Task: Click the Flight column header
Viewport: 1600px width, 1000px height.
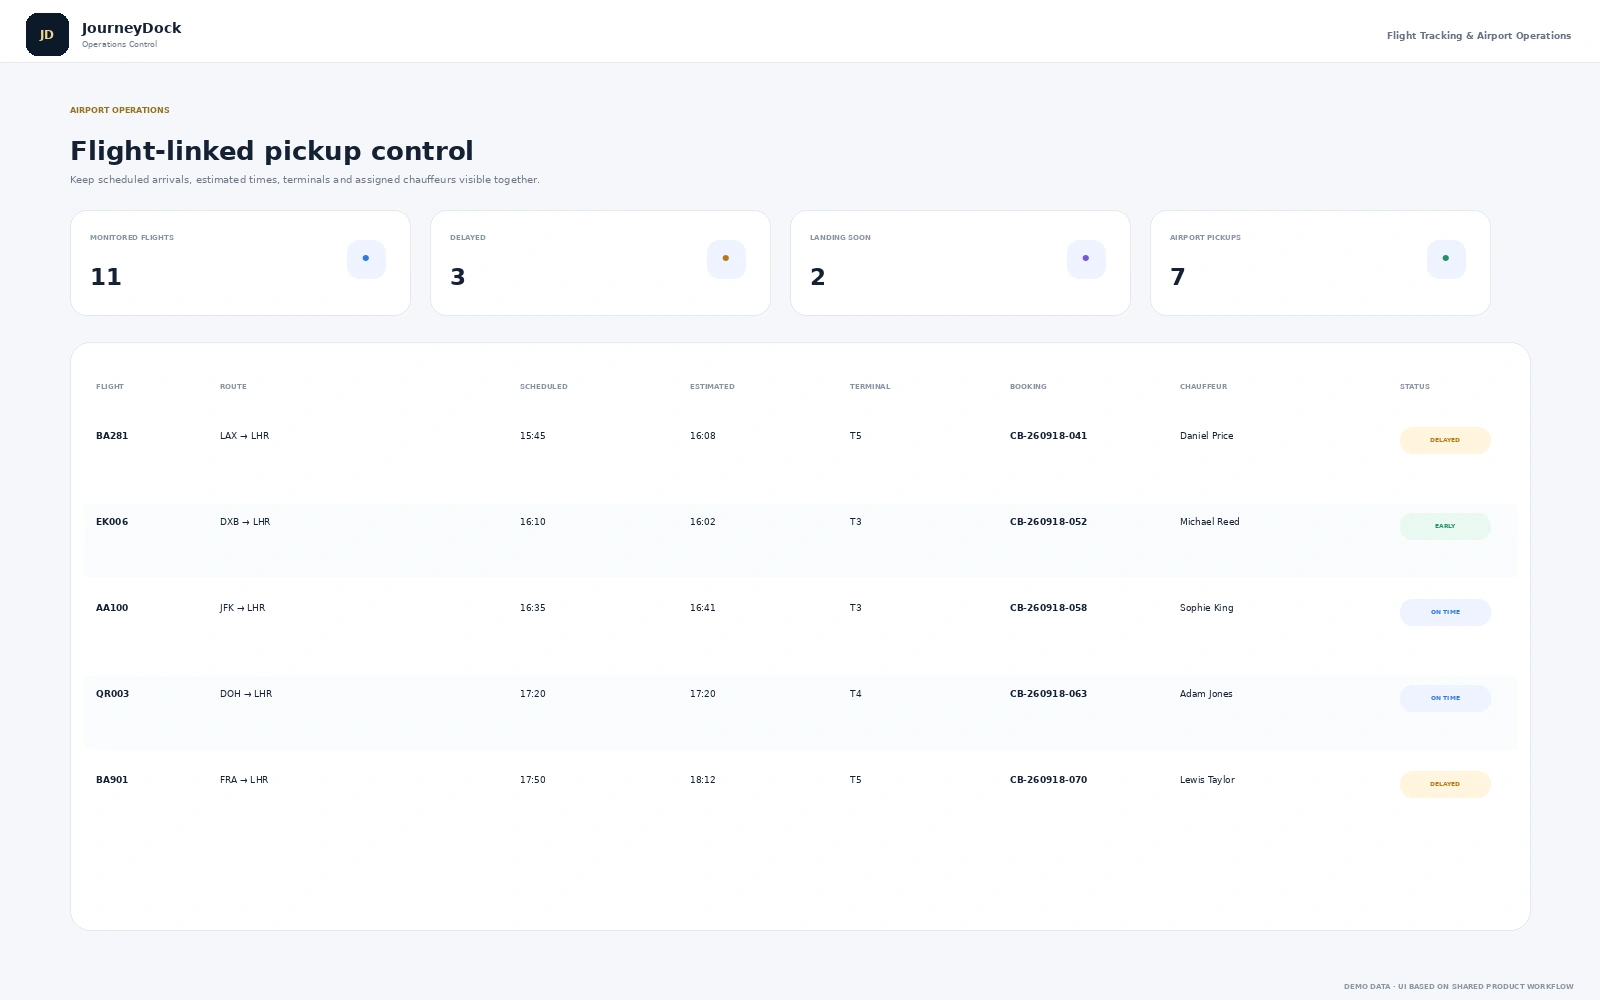Action: pos(110,387)
